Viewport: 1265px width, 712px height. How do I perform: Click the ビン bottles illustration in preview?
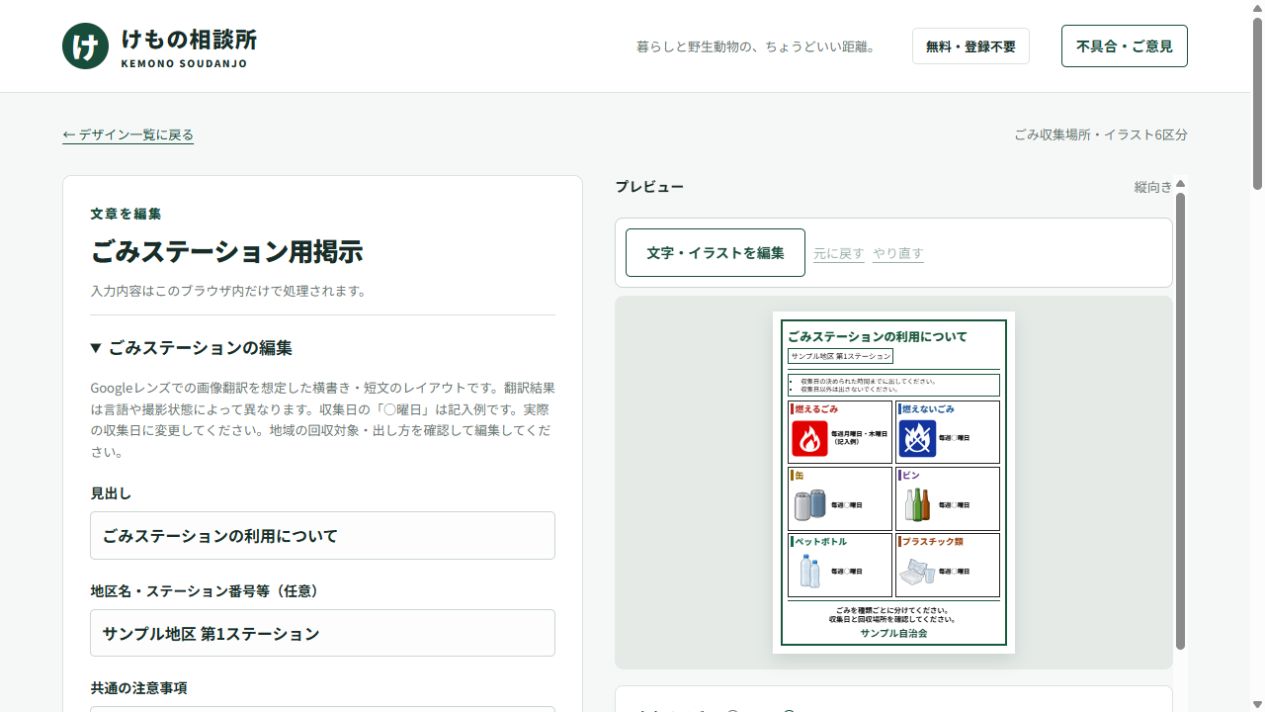[917, 504]
